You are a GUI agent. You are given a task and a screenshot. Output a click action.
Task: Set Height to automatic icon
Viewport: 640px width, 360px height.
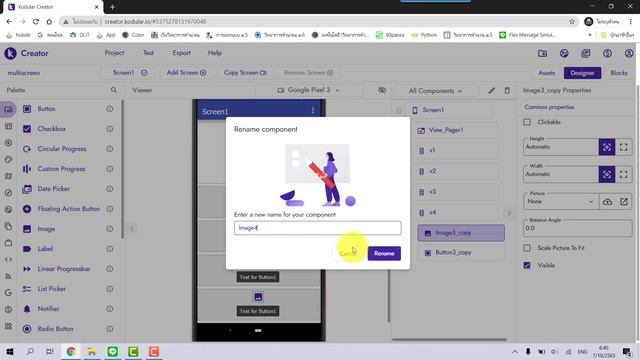[x=607, y=147]
